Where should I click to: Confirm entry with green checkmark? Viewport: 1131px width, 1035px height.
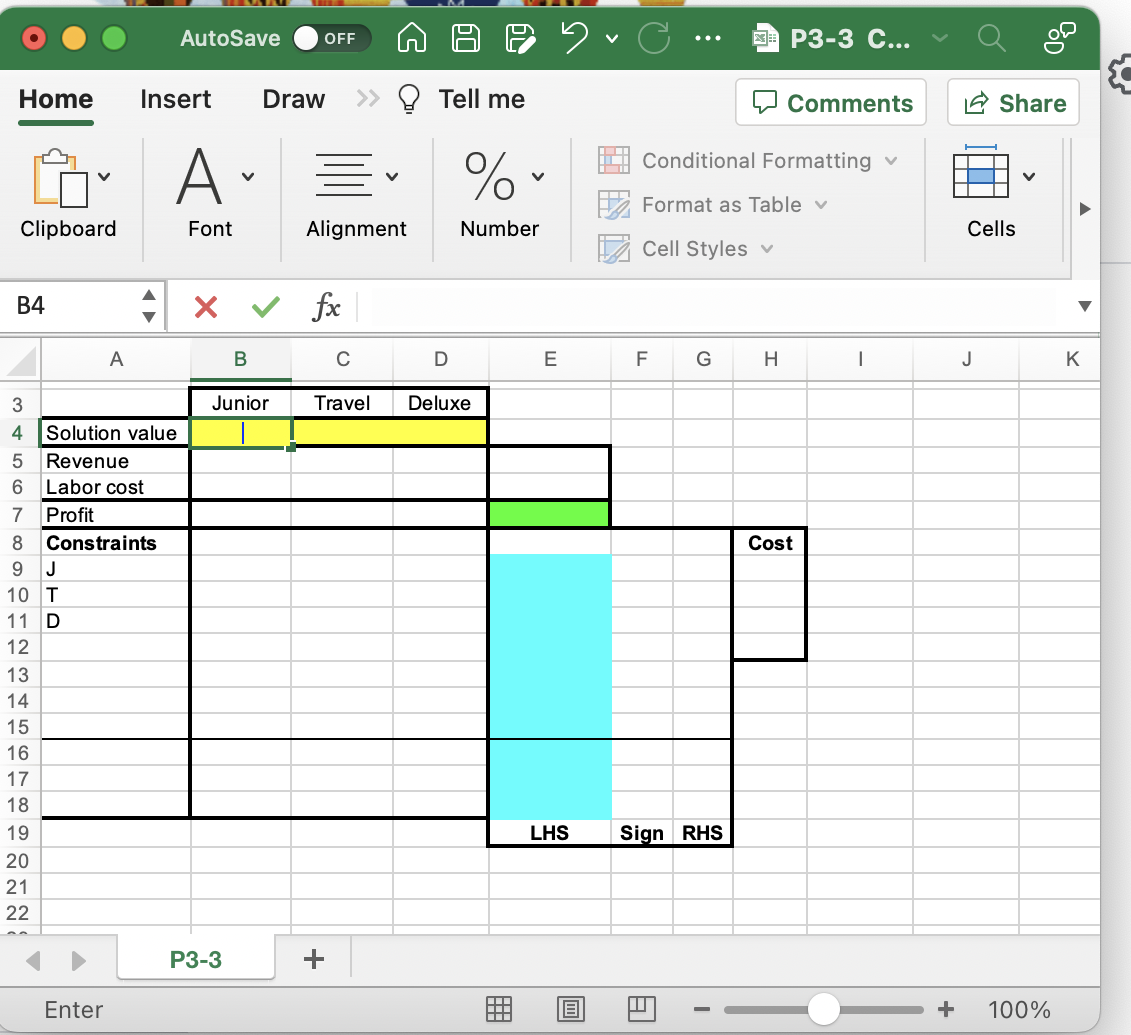pos(265,307)
